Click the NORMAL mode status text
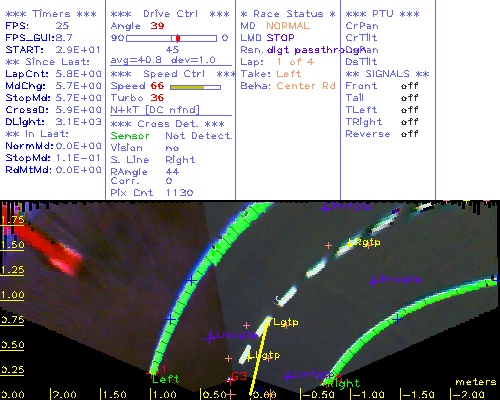Screen dimensions: 500x400 coord(288,26)
